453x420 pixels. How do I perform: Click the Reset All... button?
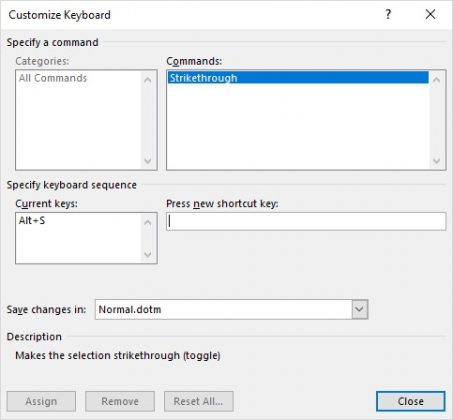pos(199,401)
